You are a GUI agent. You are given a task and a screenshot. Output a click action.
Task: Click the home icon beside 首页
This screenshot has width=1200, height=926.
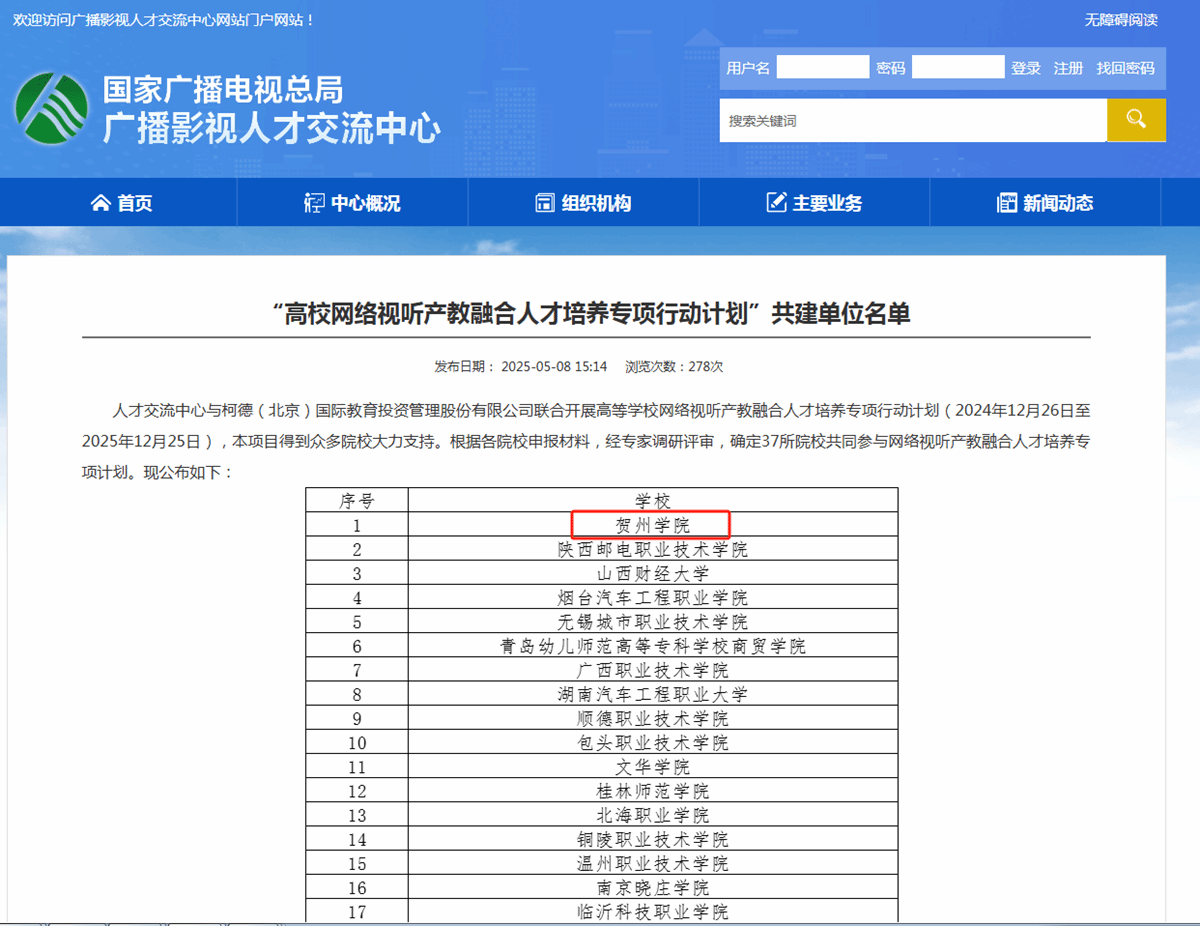coord(100,203)
